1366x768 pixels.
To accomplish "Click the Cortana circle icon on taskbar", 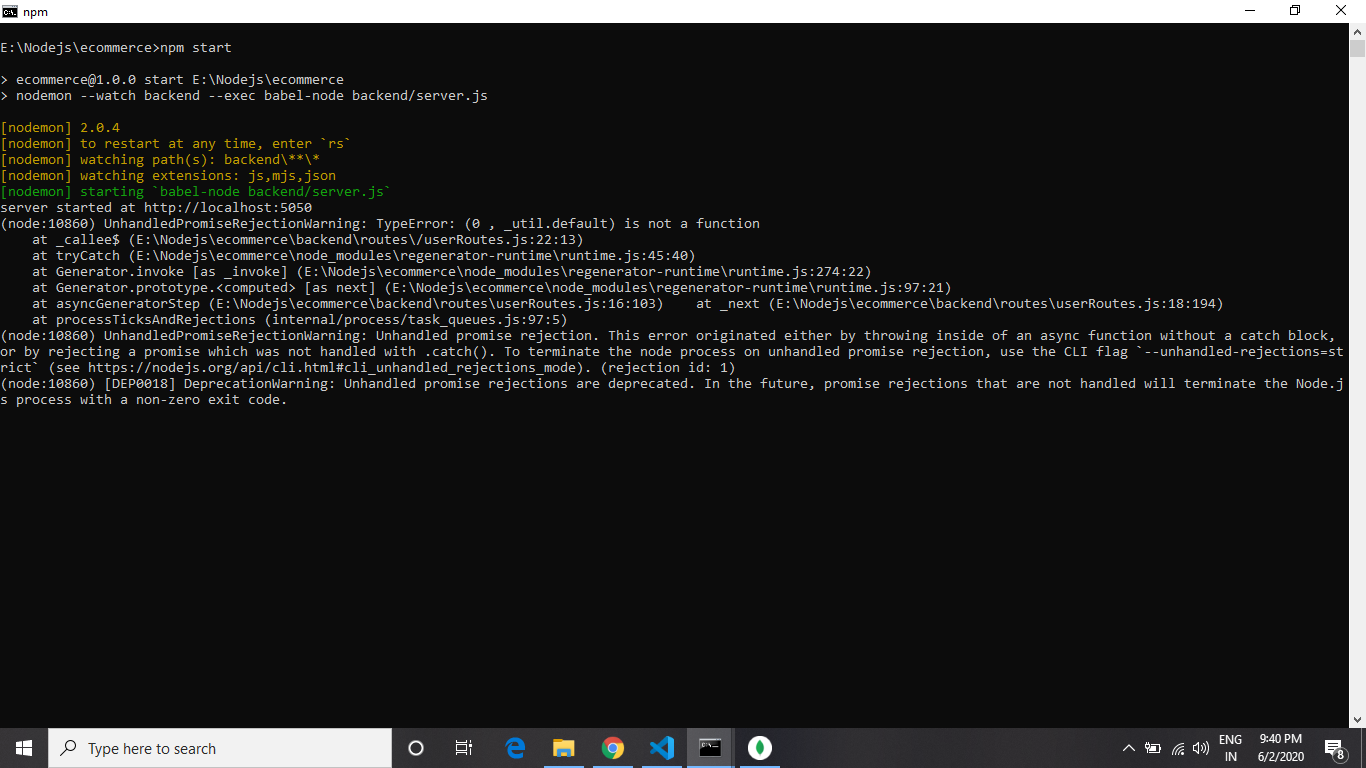I will (x=416, y=748).
